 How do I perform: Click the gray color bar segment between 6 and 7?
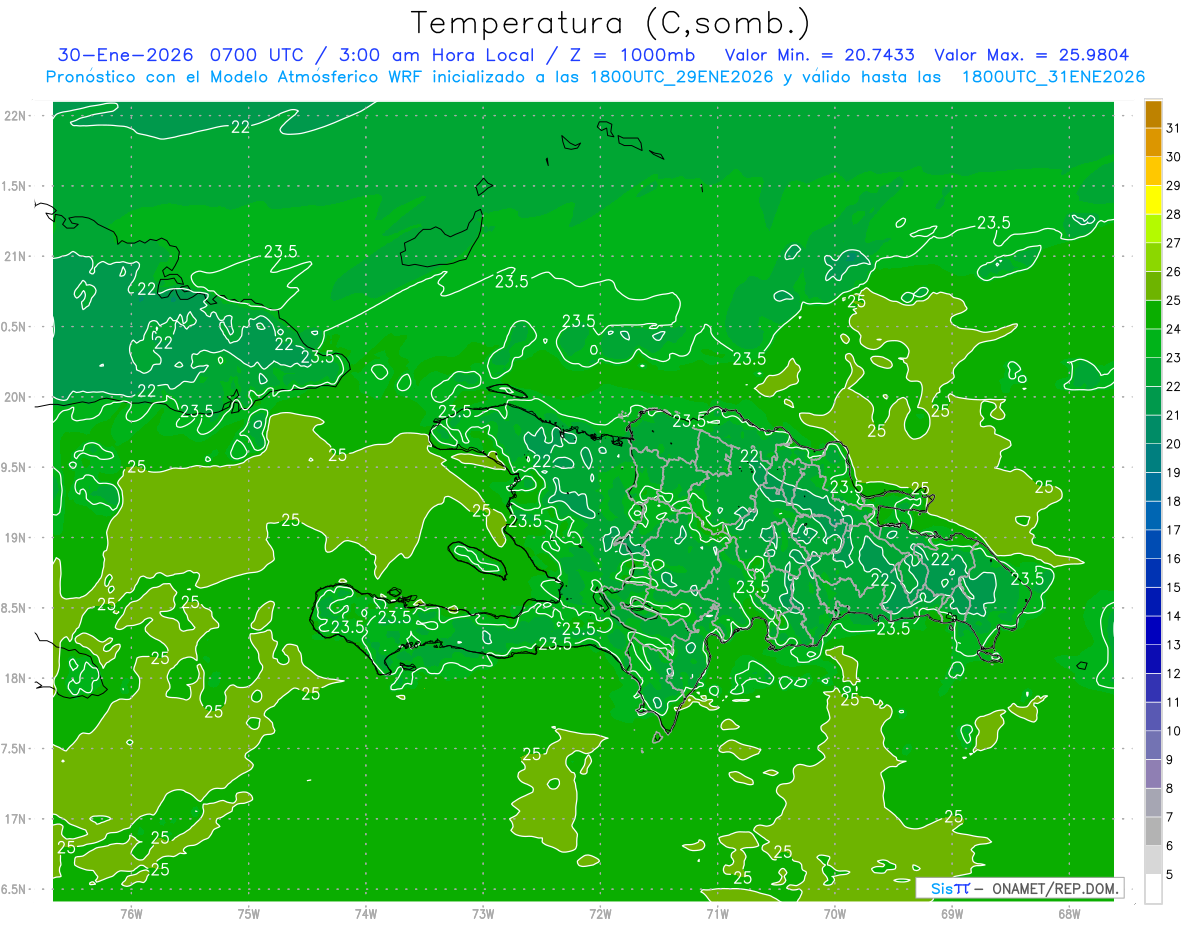tap(1153, 832)
